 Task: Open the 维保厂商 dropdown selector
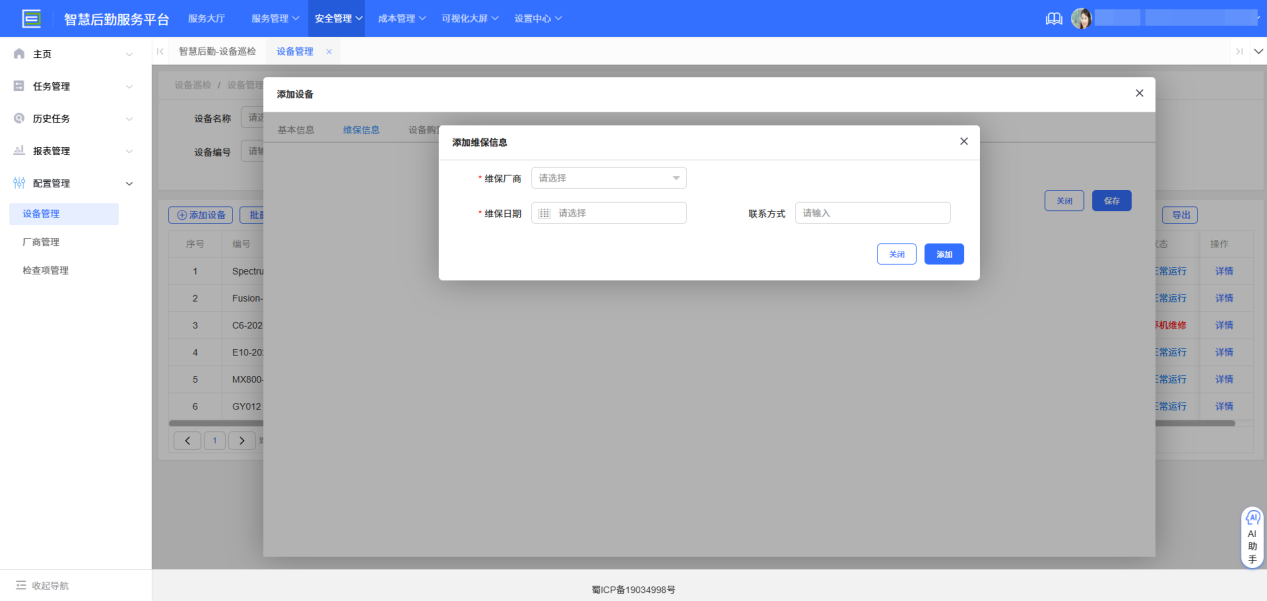point(608,177)
